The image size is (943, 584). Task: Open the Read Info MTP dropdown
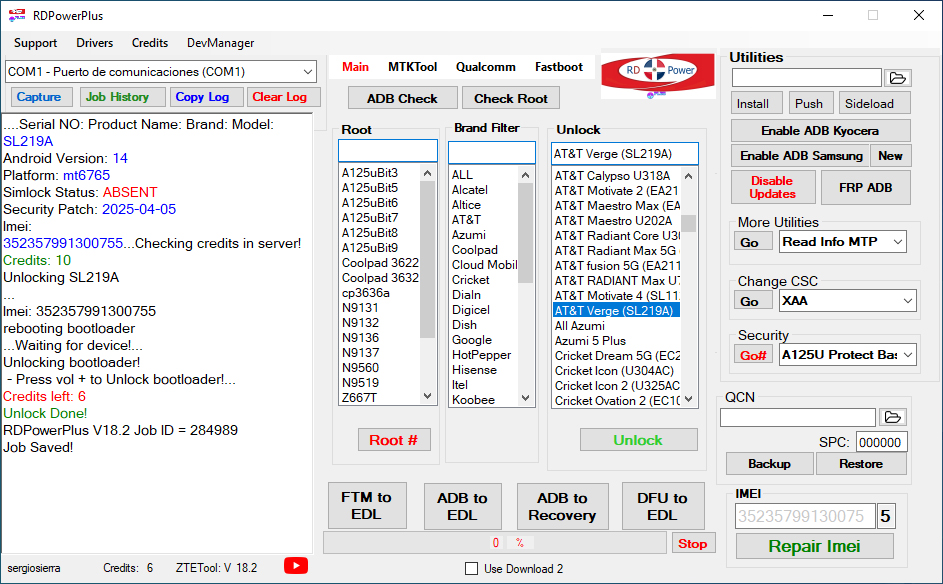click(x=896, y=241)
